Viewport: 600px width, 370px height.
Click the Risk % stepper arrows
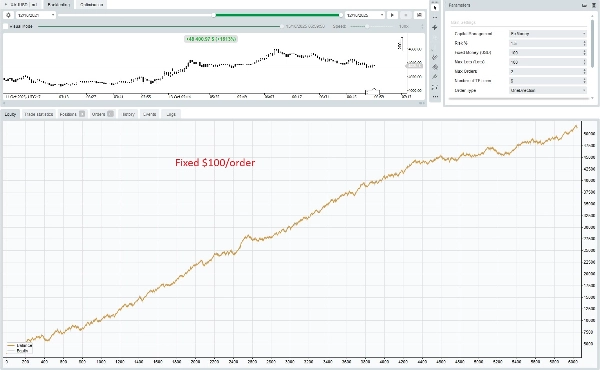[x=584, y=43]
